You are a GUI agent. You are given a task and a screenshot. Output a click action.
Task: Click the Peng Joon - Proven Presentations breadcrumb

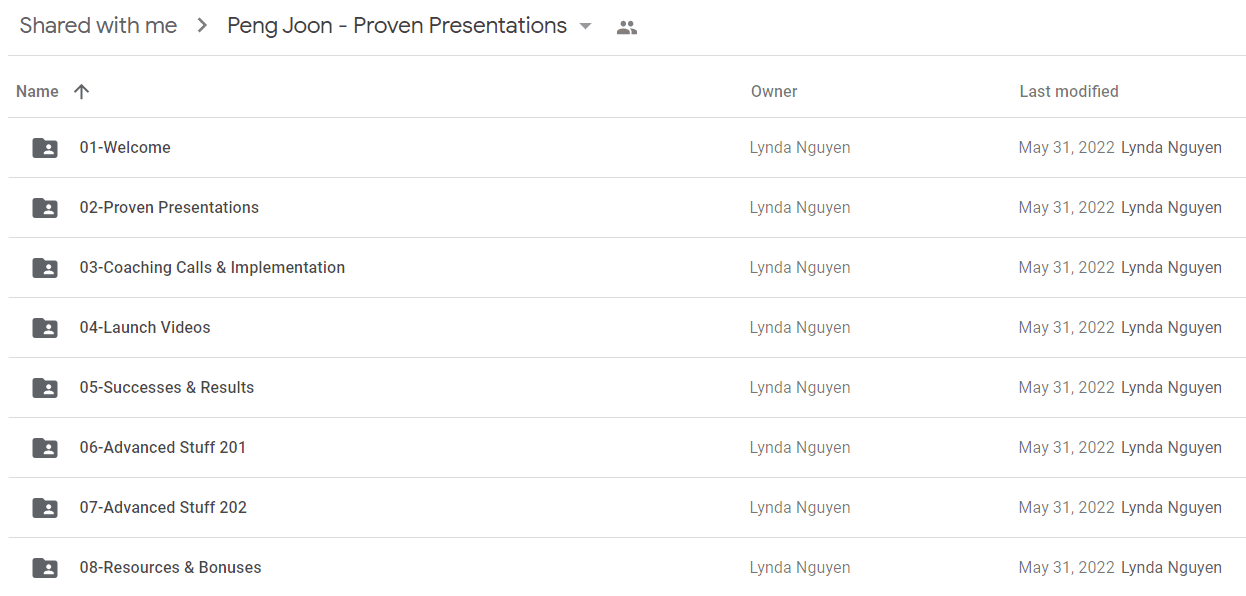397,26
